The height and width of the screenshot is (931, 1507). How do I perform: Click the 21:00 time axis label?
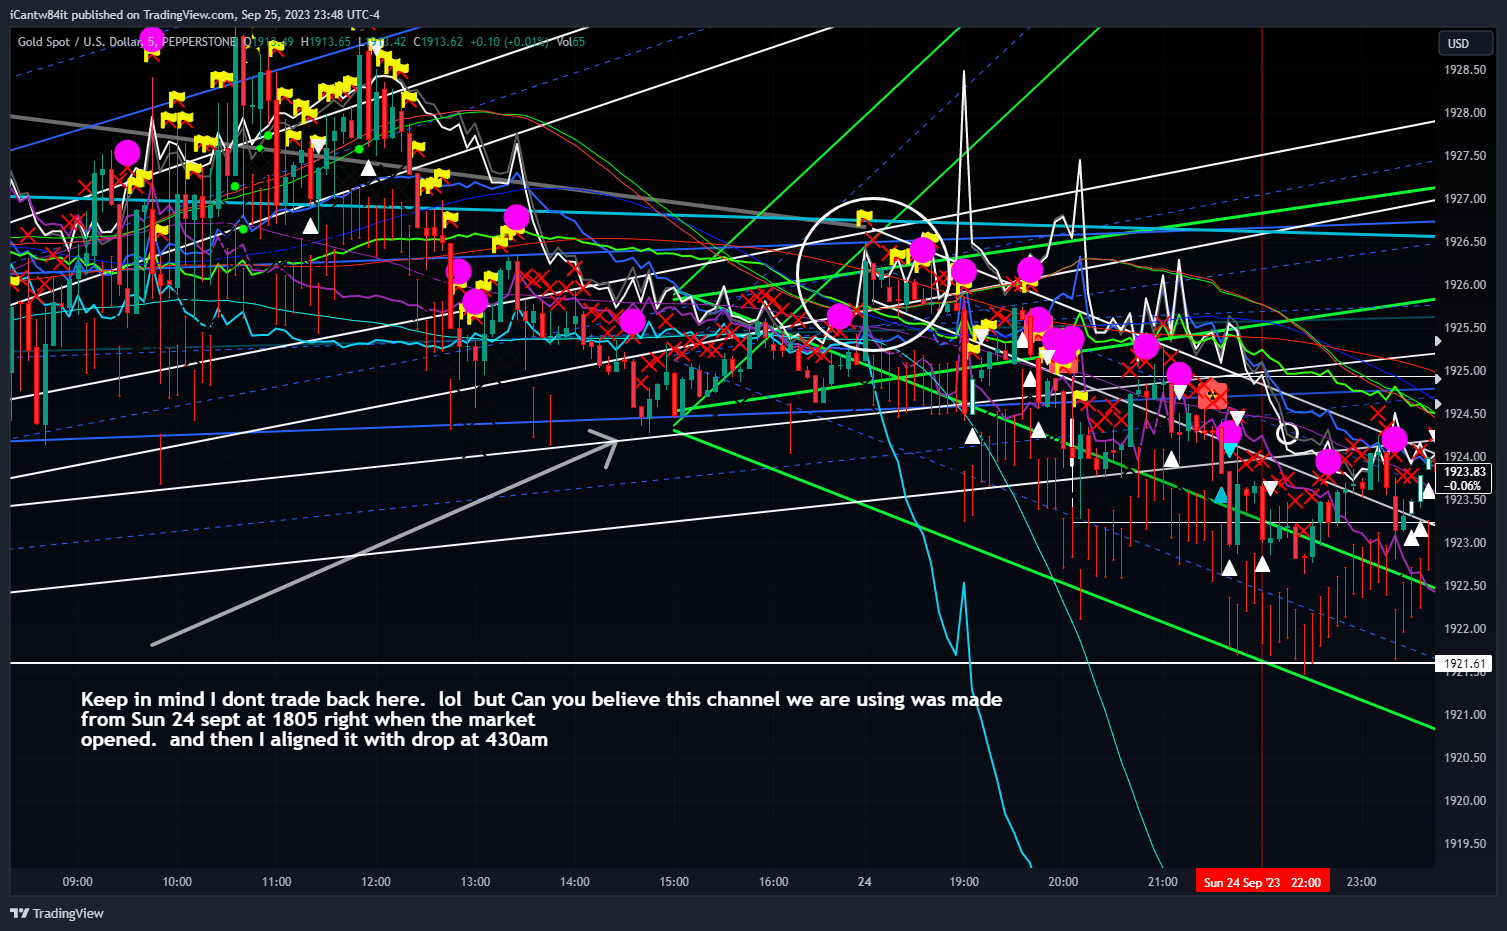pyautogui.click(x=1163, y=882)
